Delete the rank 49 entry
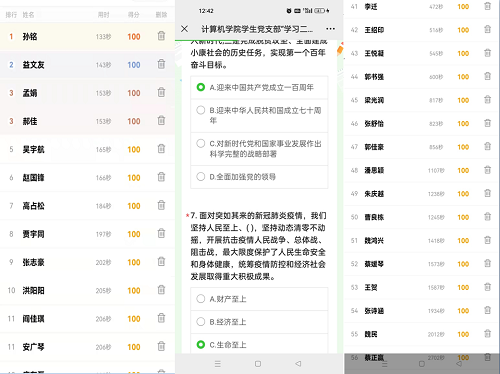Viewport: 500px width, 374px height. click(x=487, y=193)
